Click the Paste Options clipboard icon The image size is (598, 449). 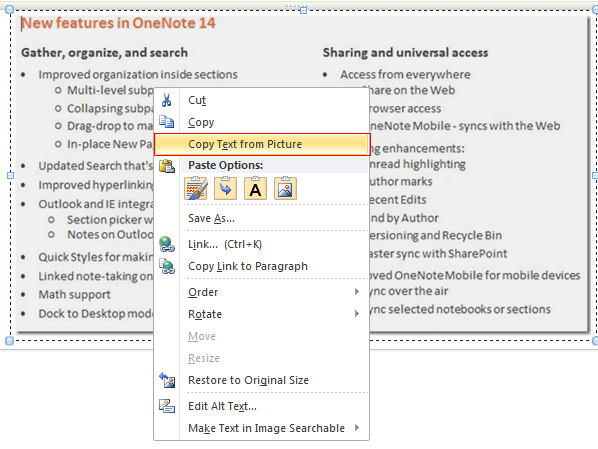coord(167,166)
